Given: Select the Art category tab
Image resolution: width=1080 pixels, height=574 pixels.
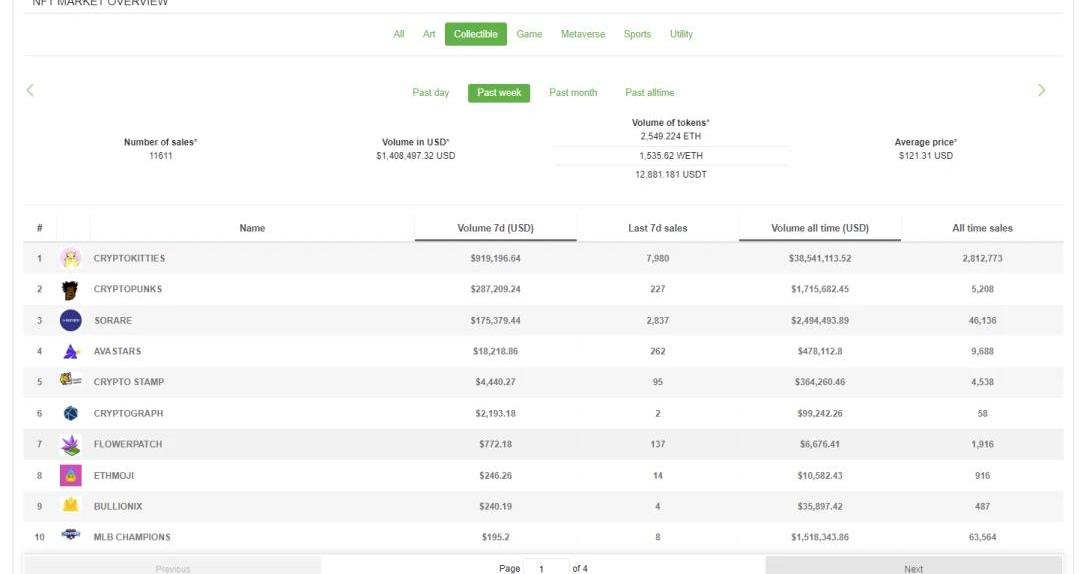Looking at the screenshot, I should point(429,34).
